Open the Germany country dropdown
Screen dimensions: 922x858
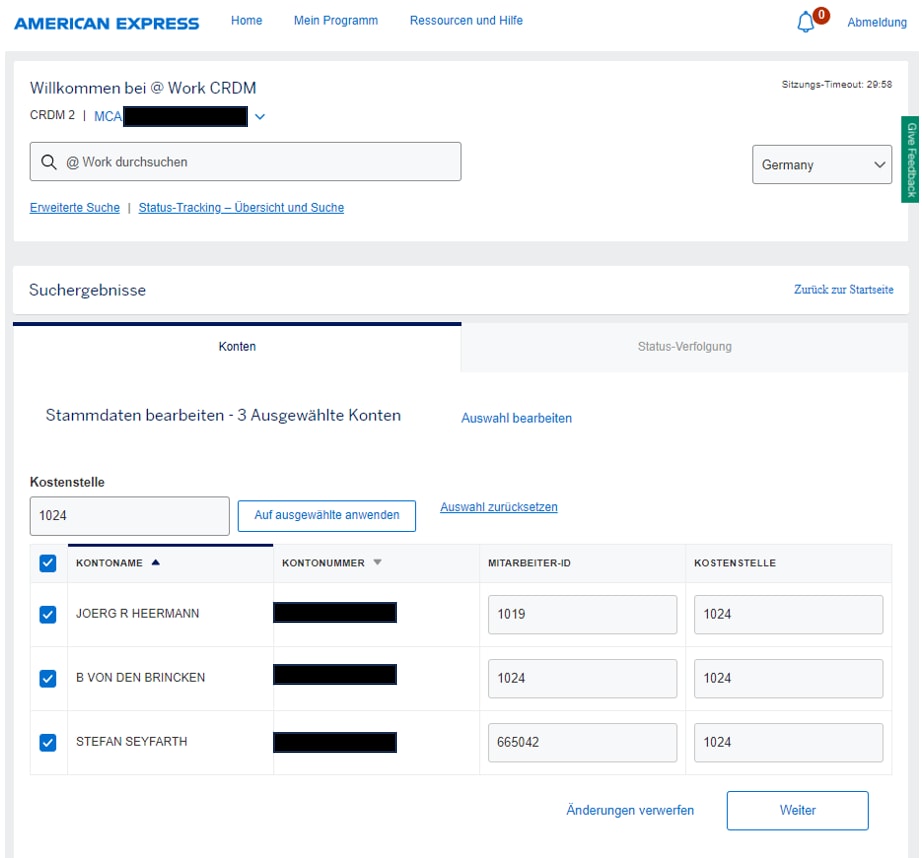[x=821, y=165]
